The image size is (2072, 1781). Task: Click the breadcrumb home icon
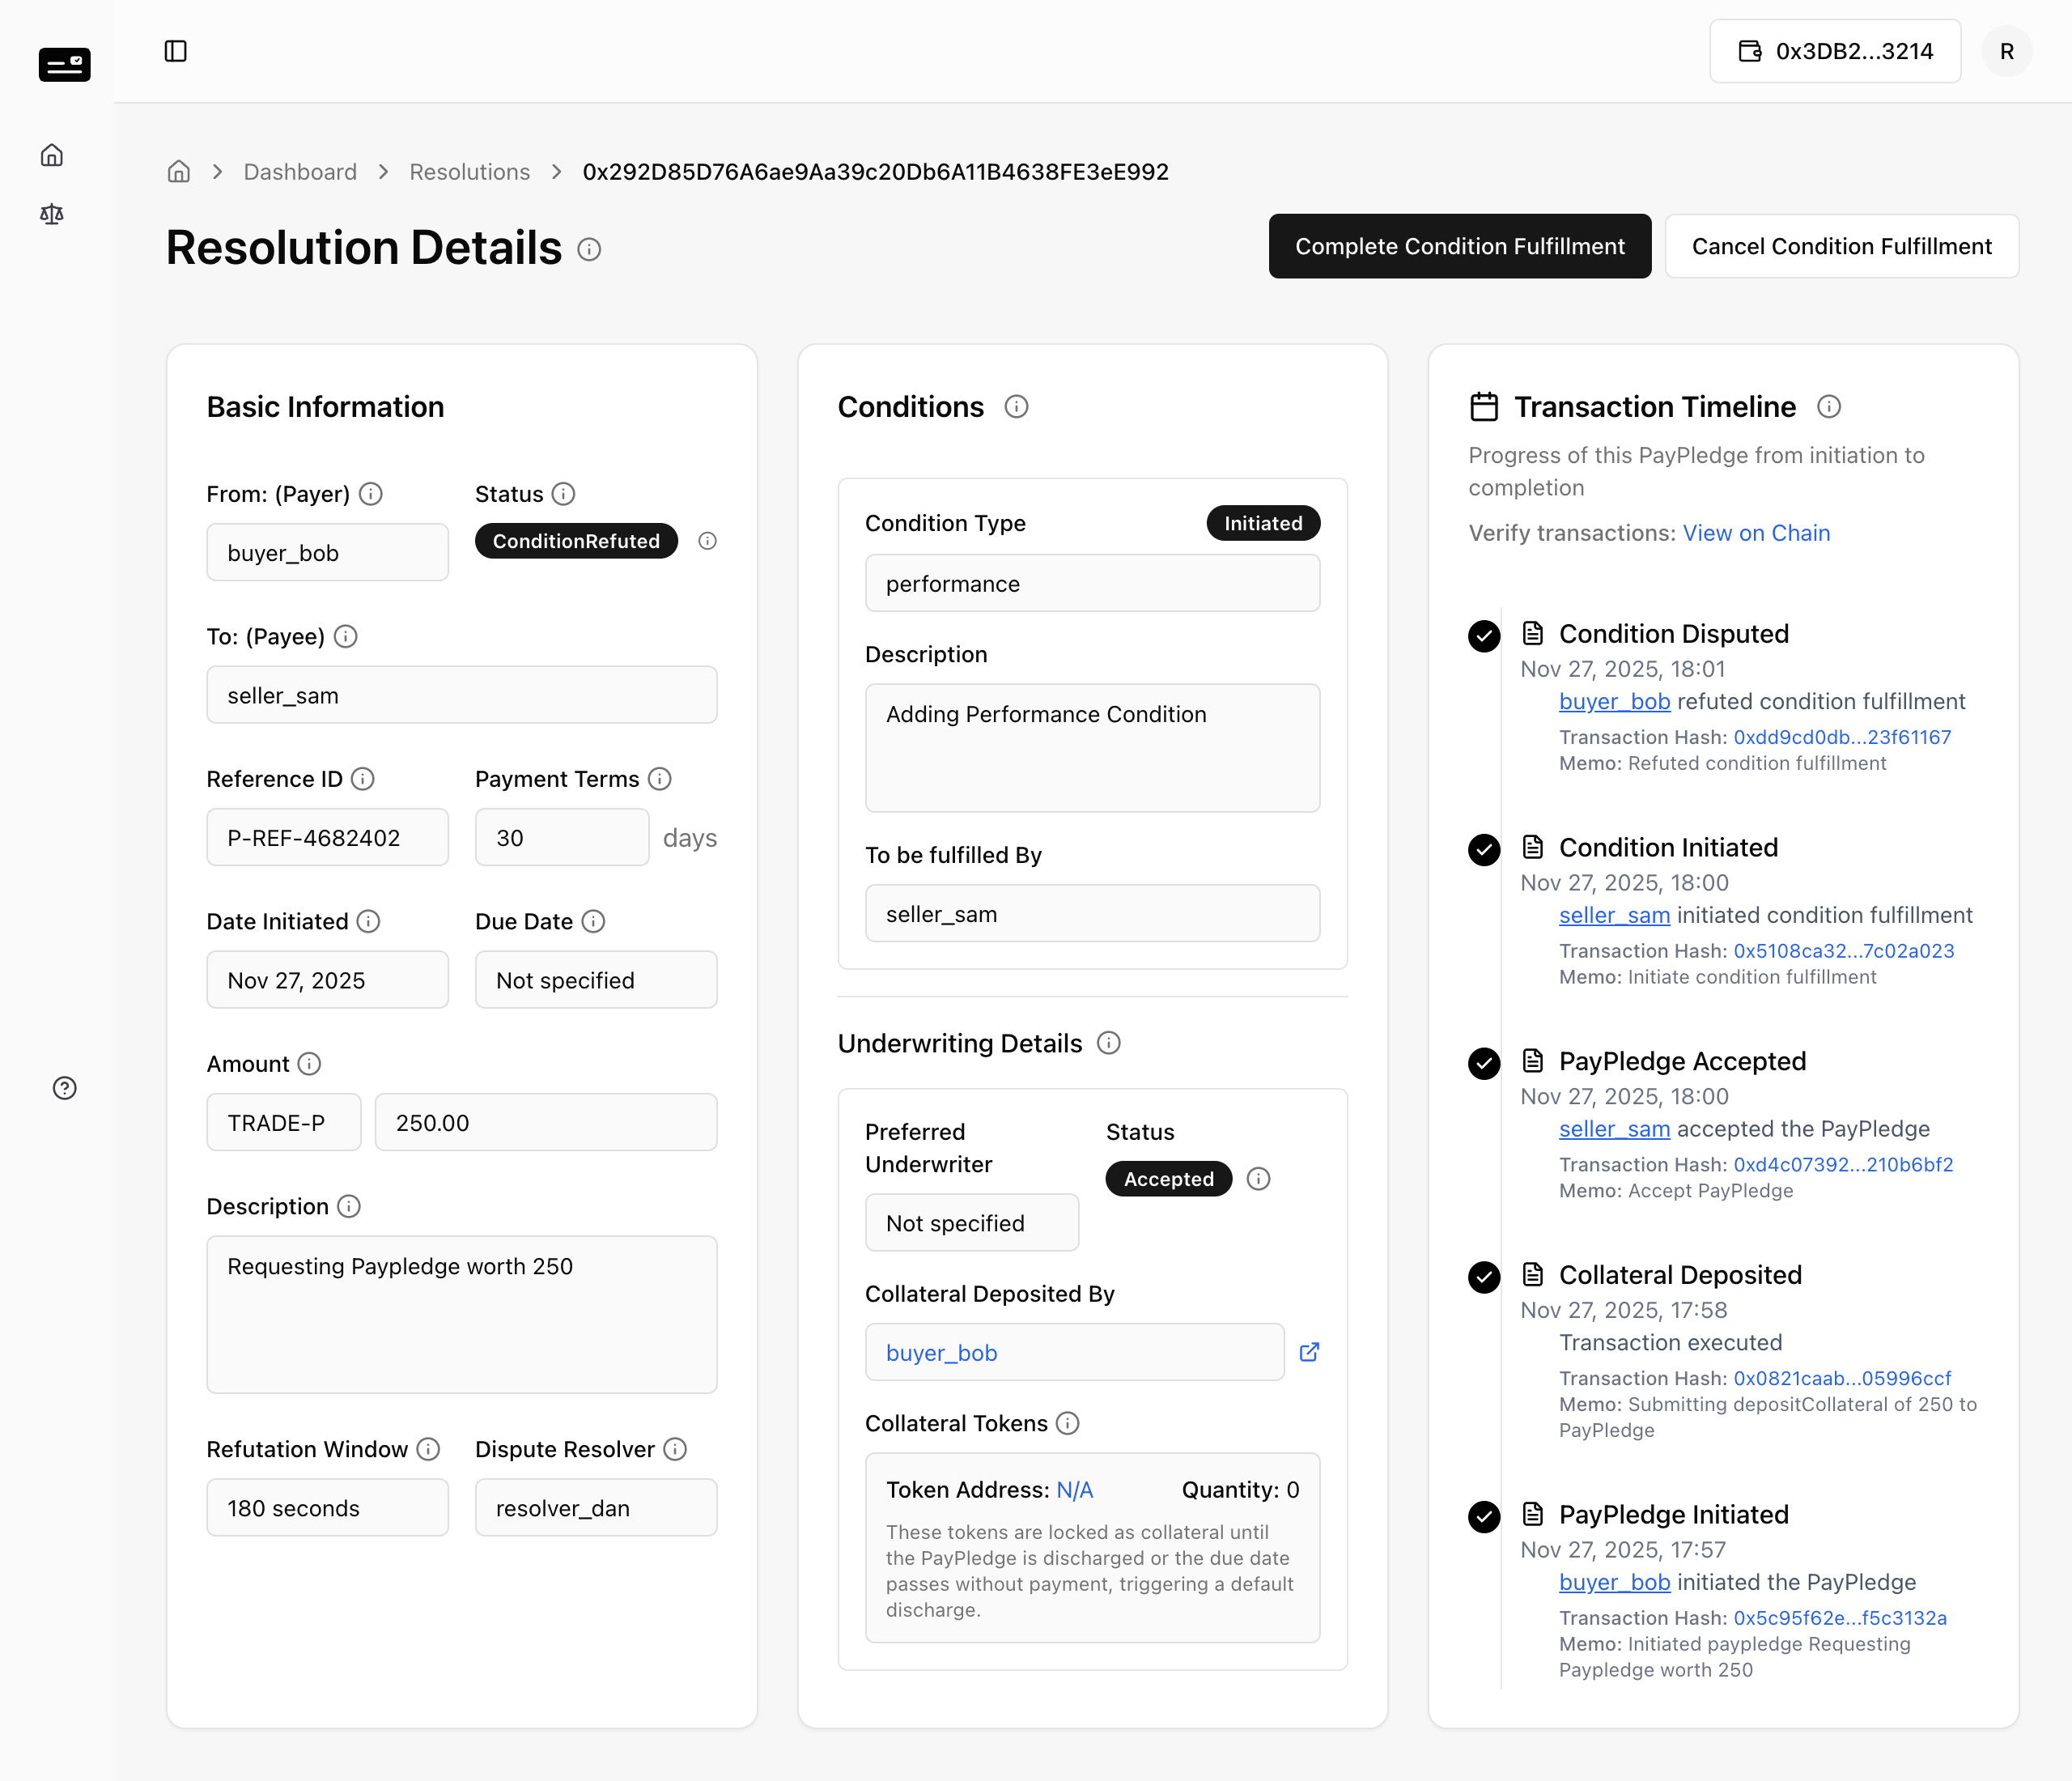pos(179,172)
